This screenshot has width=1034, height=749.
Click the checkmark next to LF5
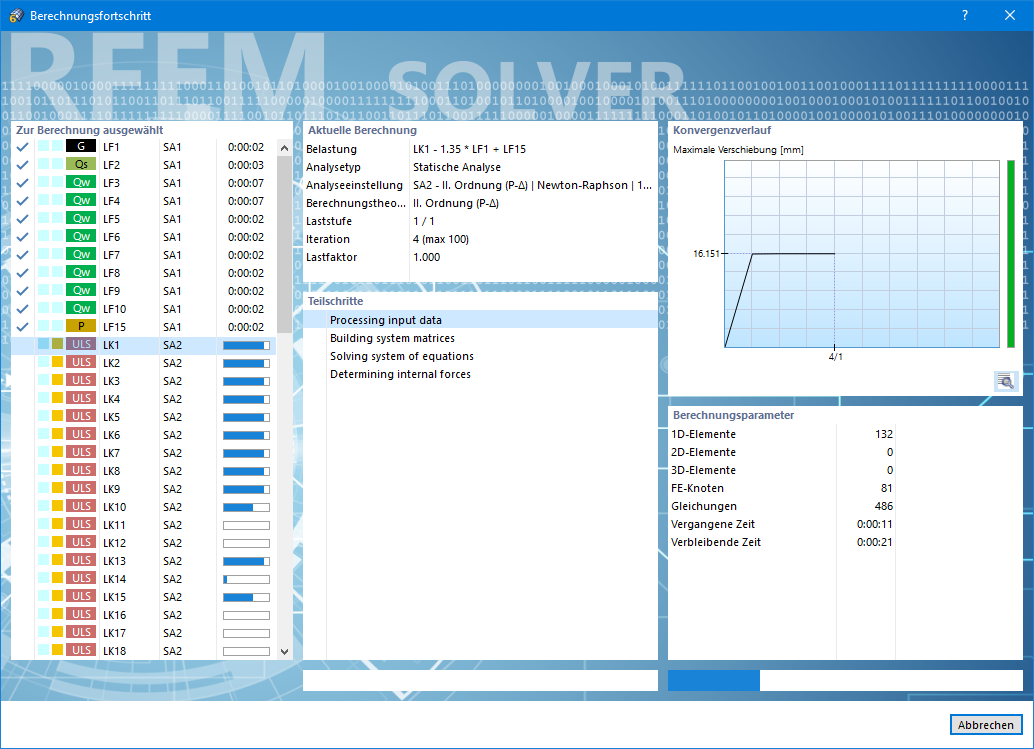click(22, 219)
